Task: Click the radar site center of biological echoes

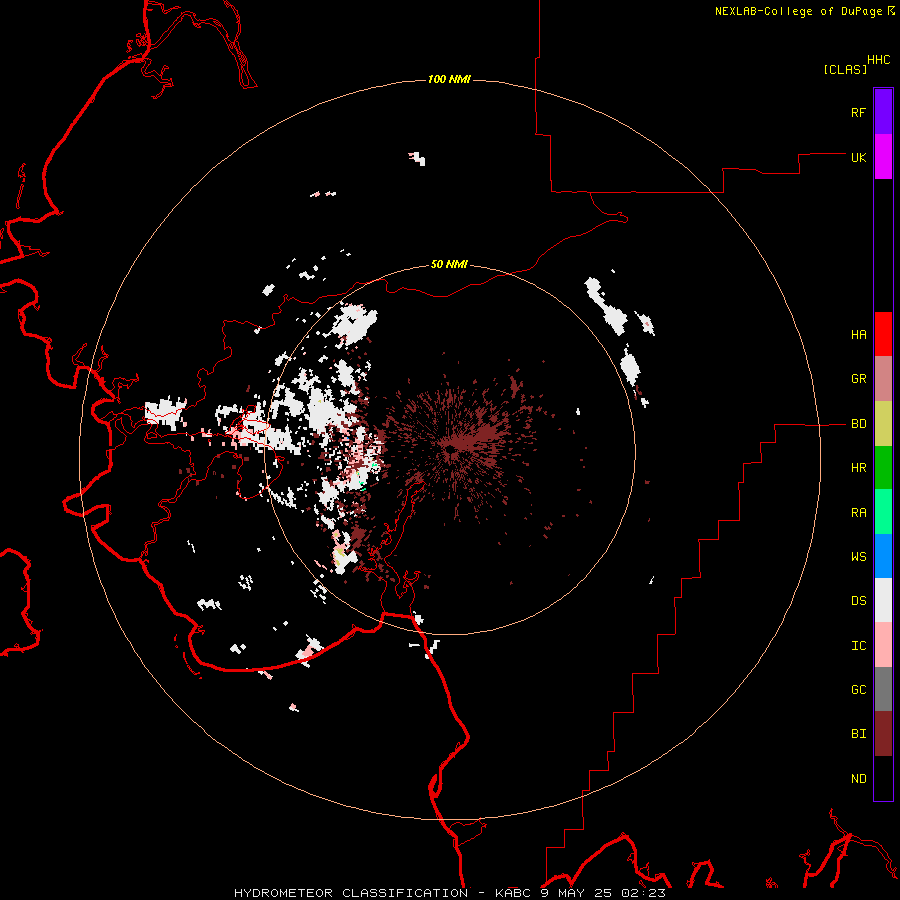Action: pos(453,449)
